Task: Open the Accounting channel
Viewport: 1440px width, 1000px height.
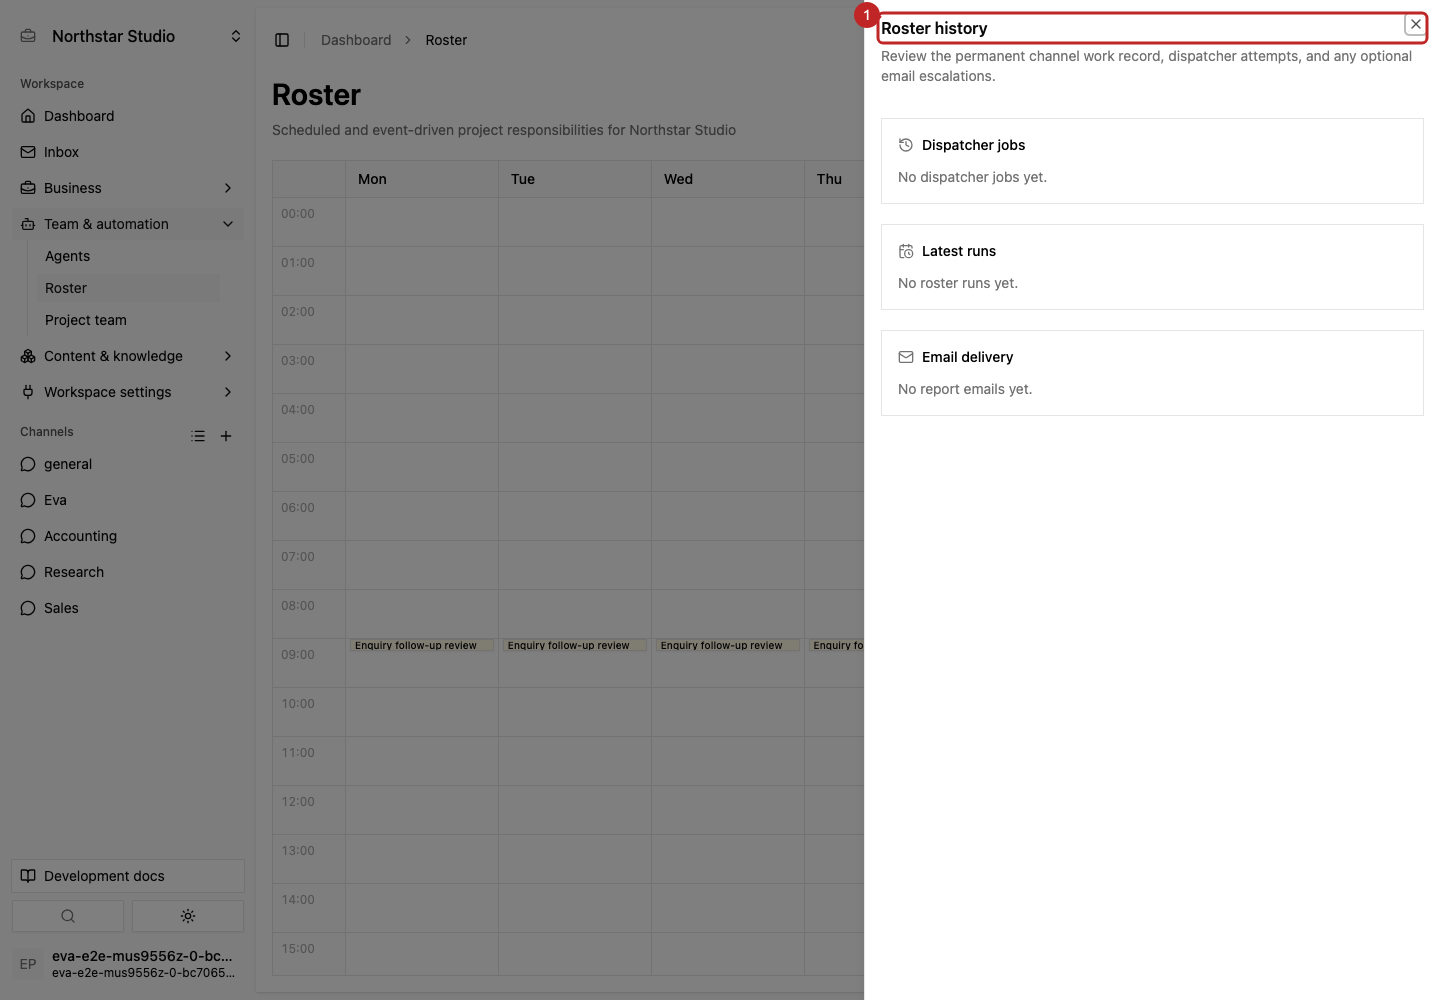Action: coord(128,536)
